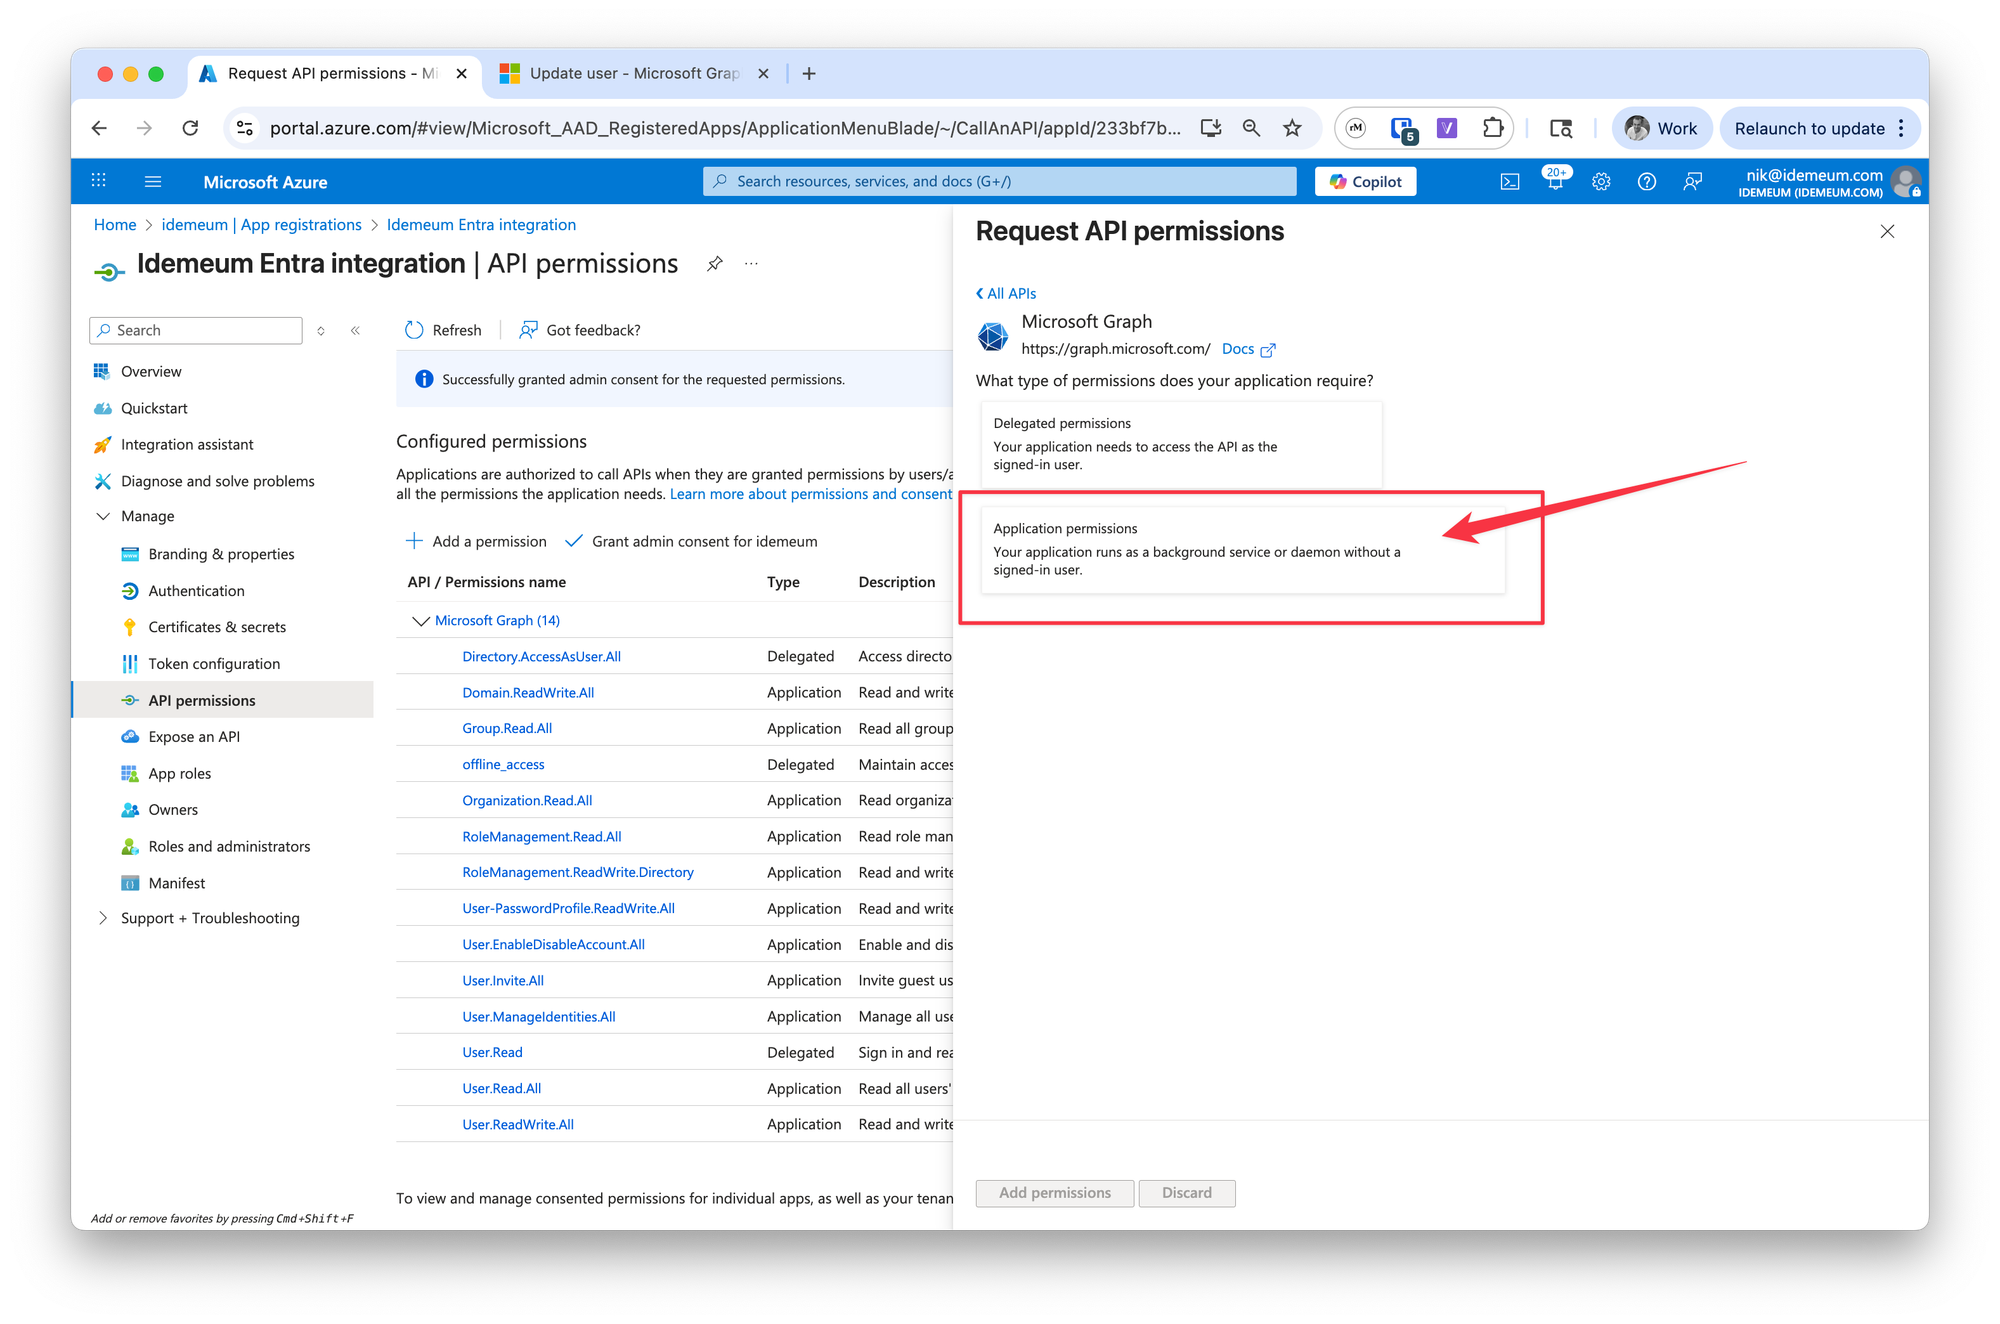Open Directory.AccessAsUser.All permission
Viewport: 2000px width, 1324px height.
pos(542,657)
